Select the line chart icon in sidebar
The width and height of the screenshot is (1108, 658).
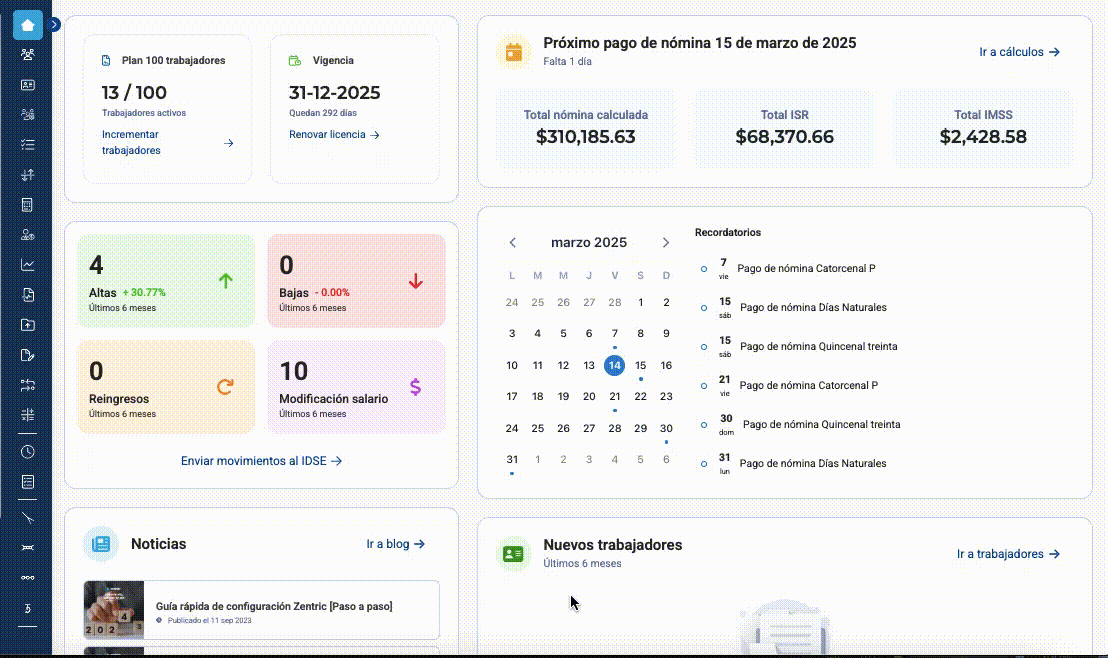click(28, 265)
